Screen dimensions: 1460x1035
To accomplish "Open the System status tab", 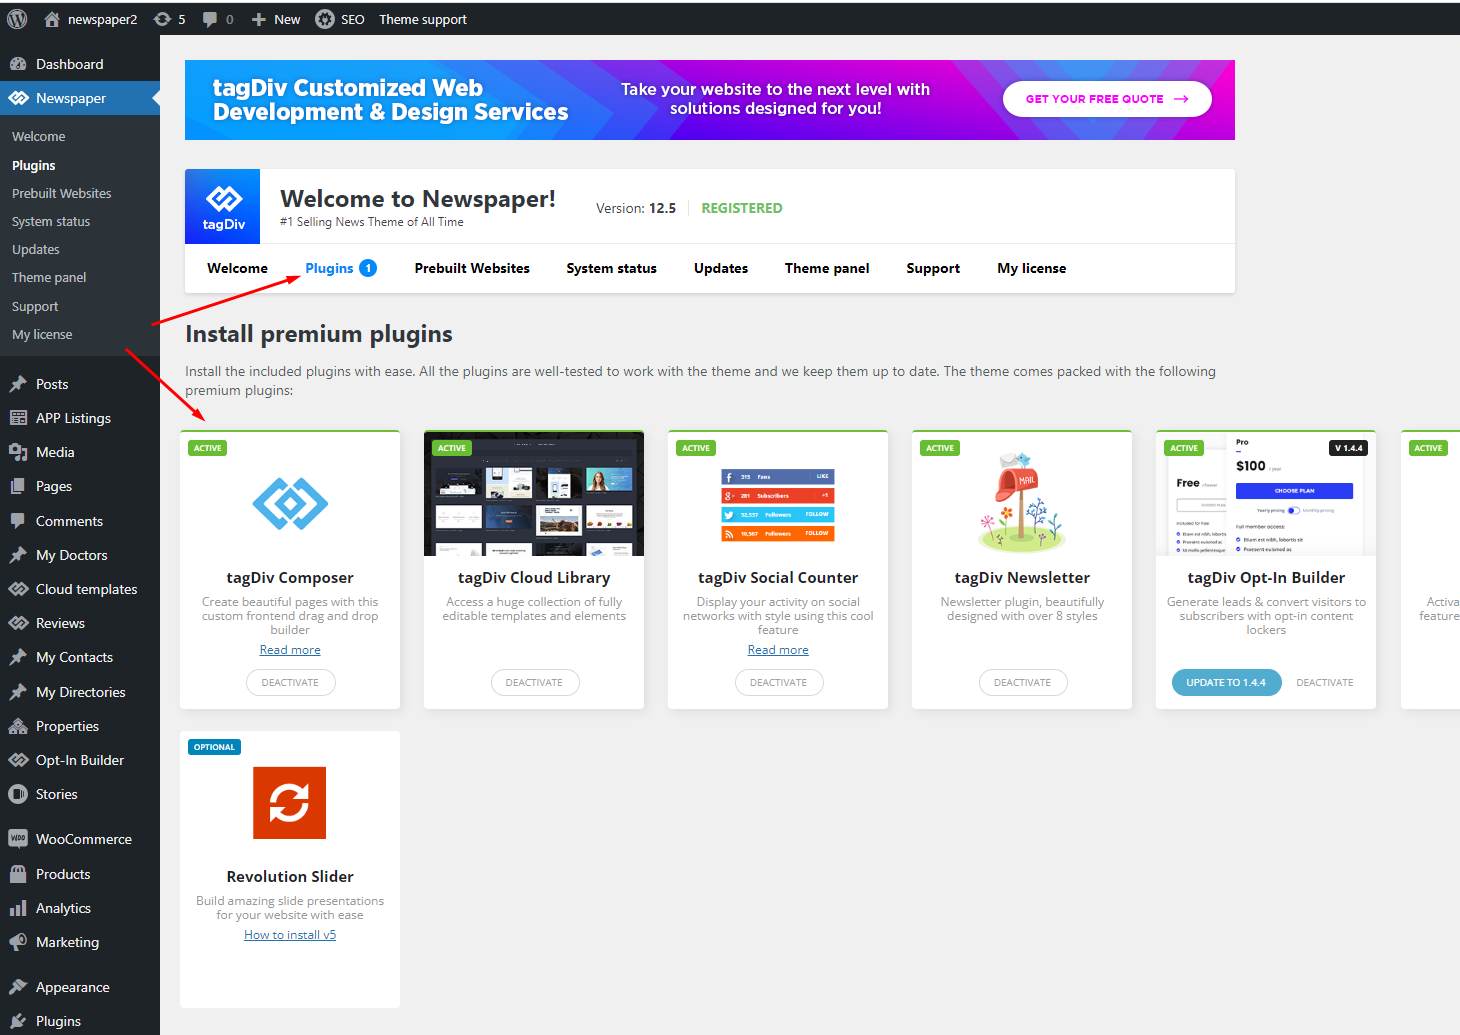I will [x=611, y=268].
